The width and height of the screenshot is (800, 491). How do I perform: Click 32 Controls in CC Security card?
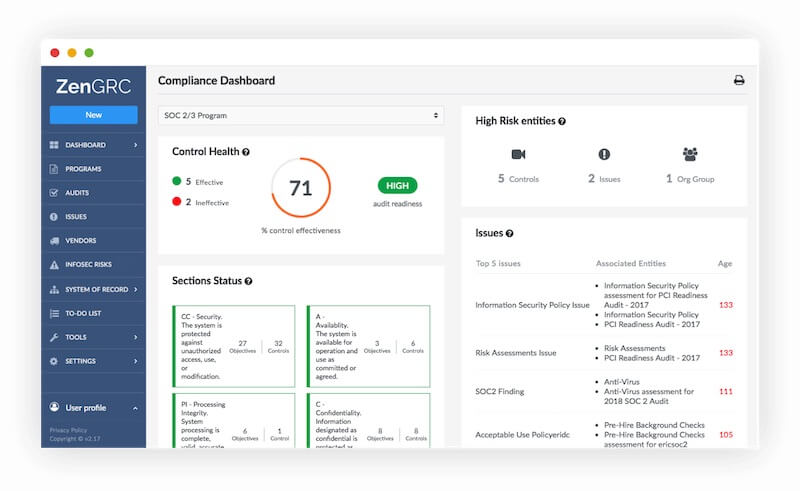279,347
